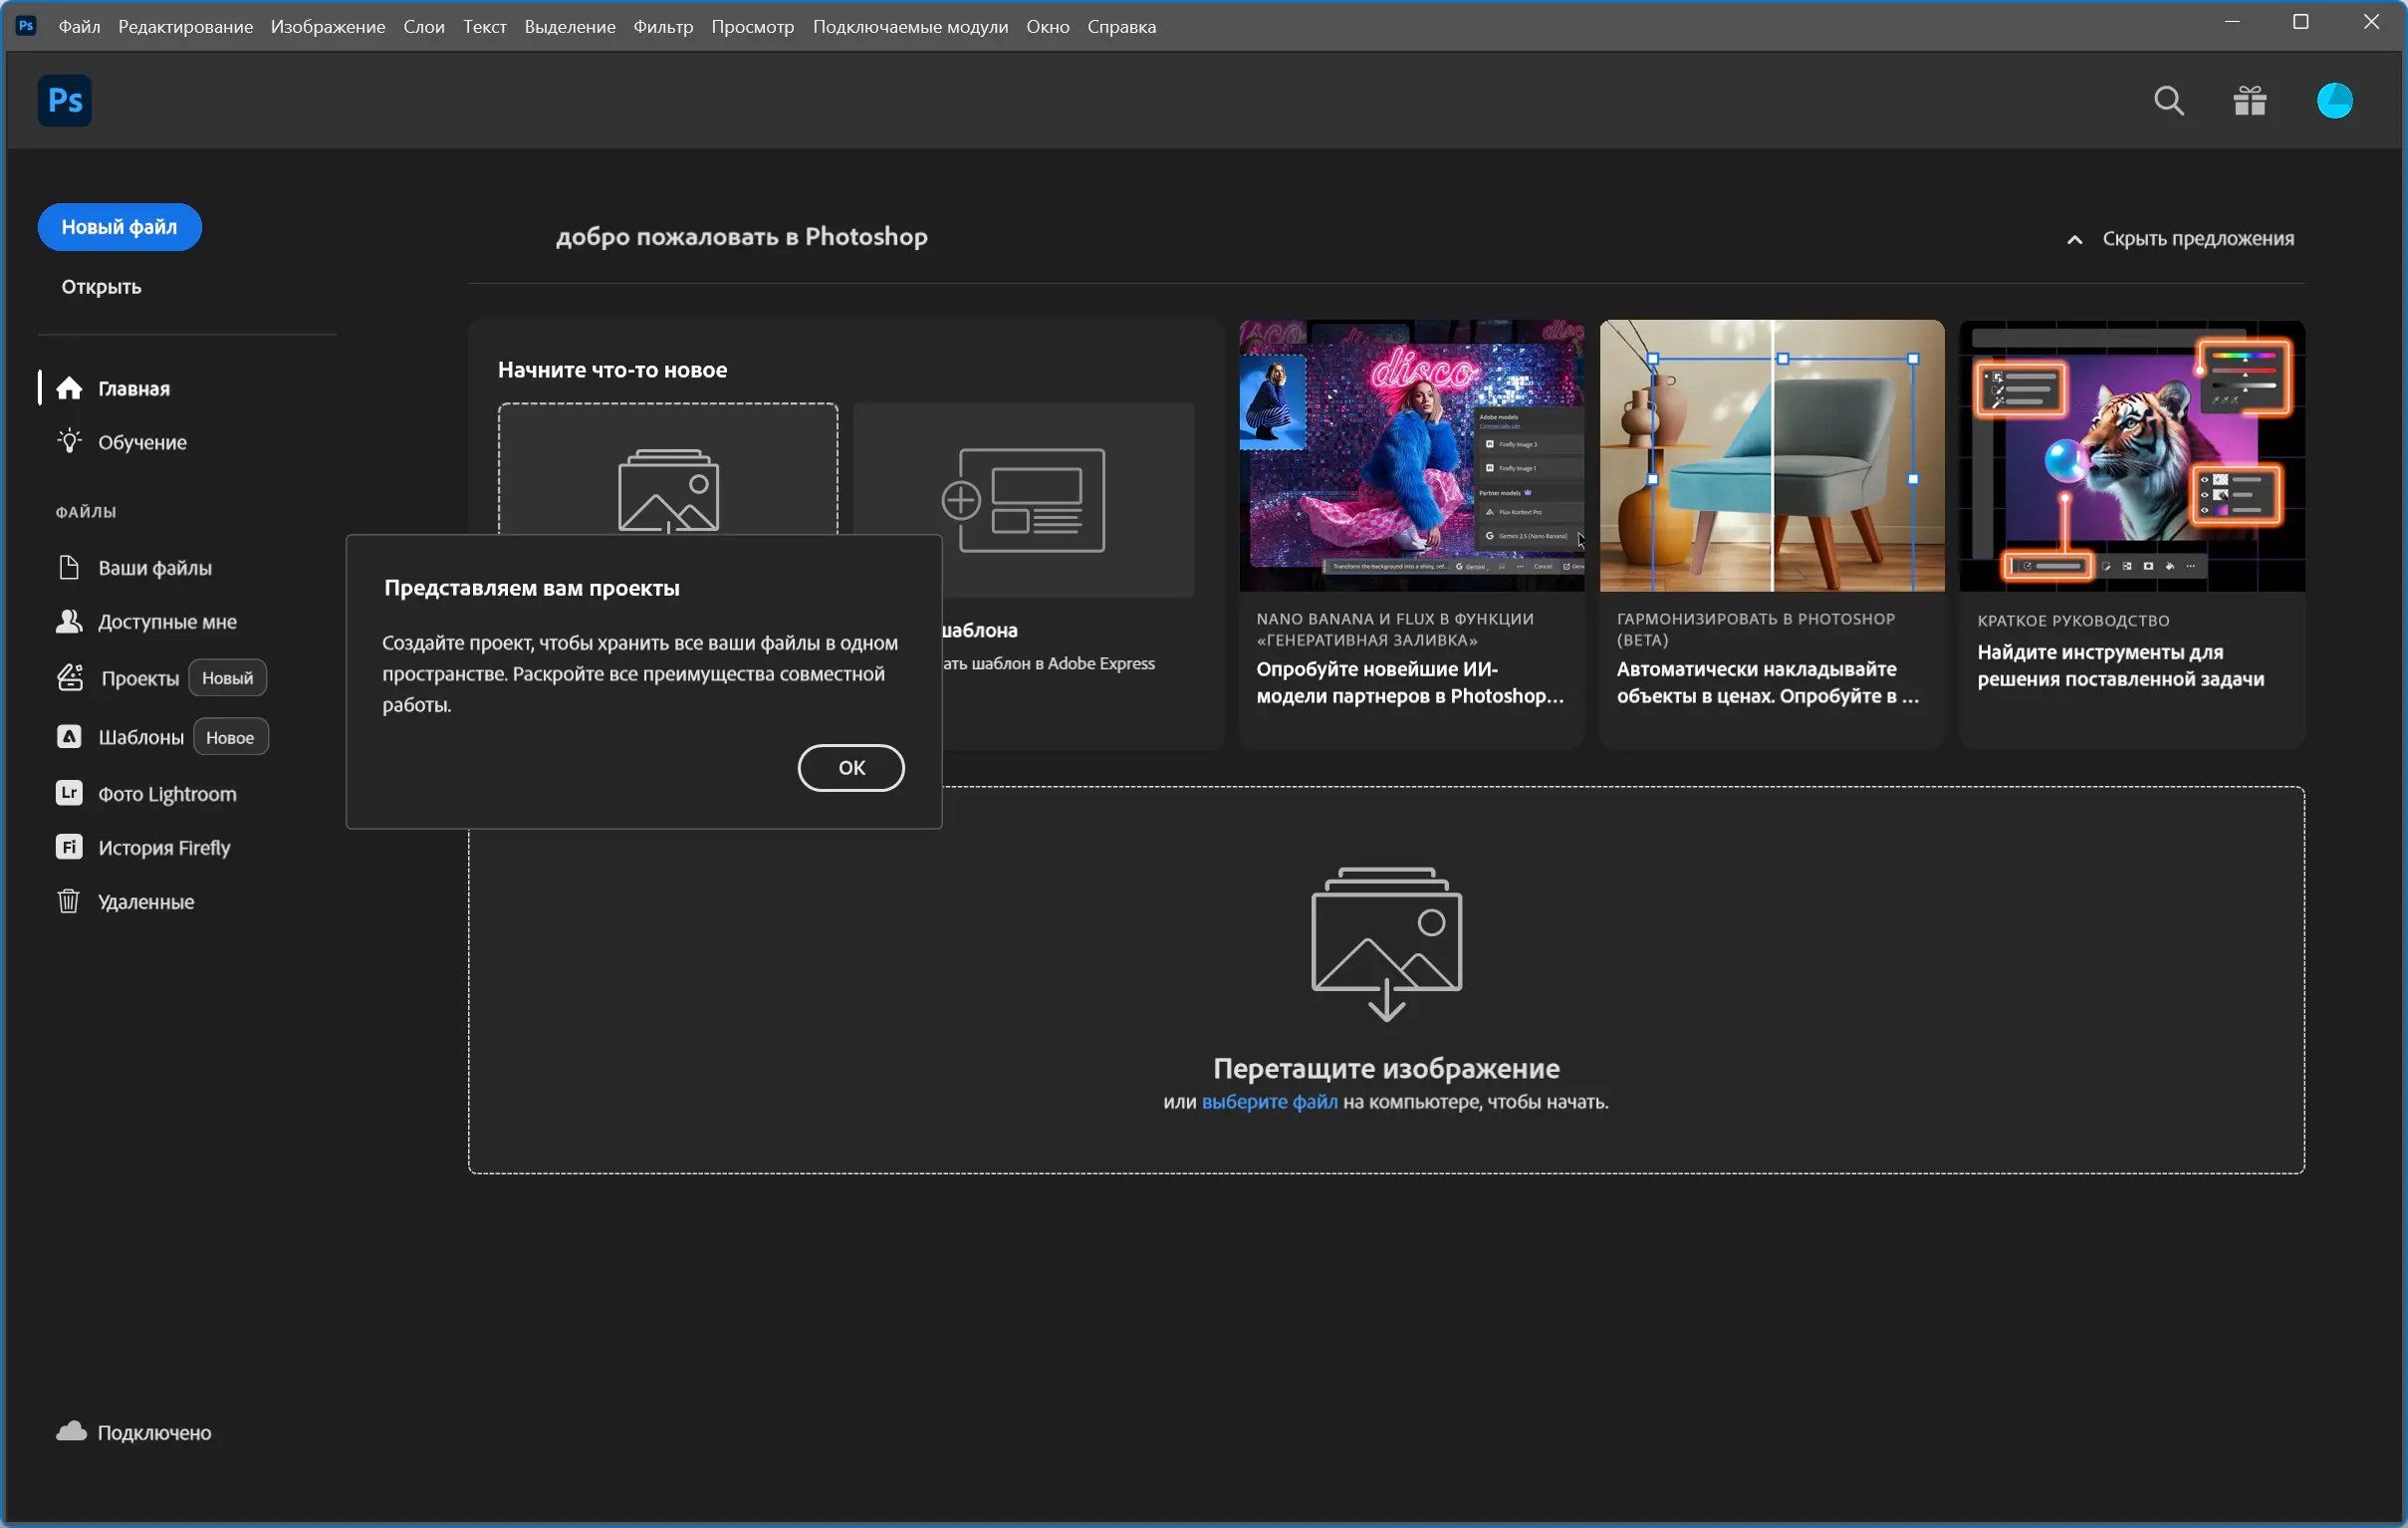The height and width of the screenshot is (1528, 2408).
Task: Click the dashed upload image card
Action: click(668, 469)
